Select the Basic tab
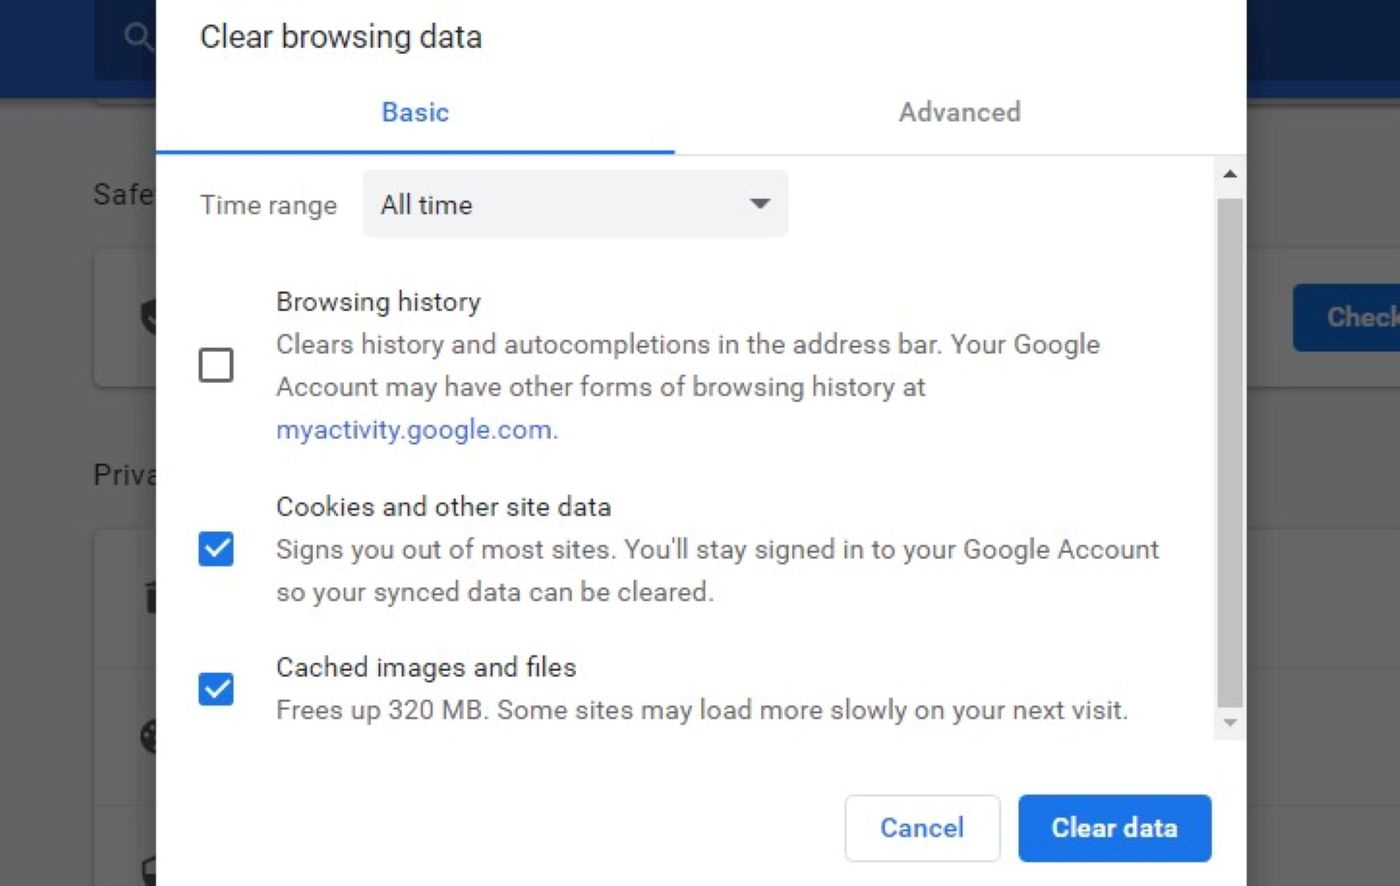 coord(414,112)
